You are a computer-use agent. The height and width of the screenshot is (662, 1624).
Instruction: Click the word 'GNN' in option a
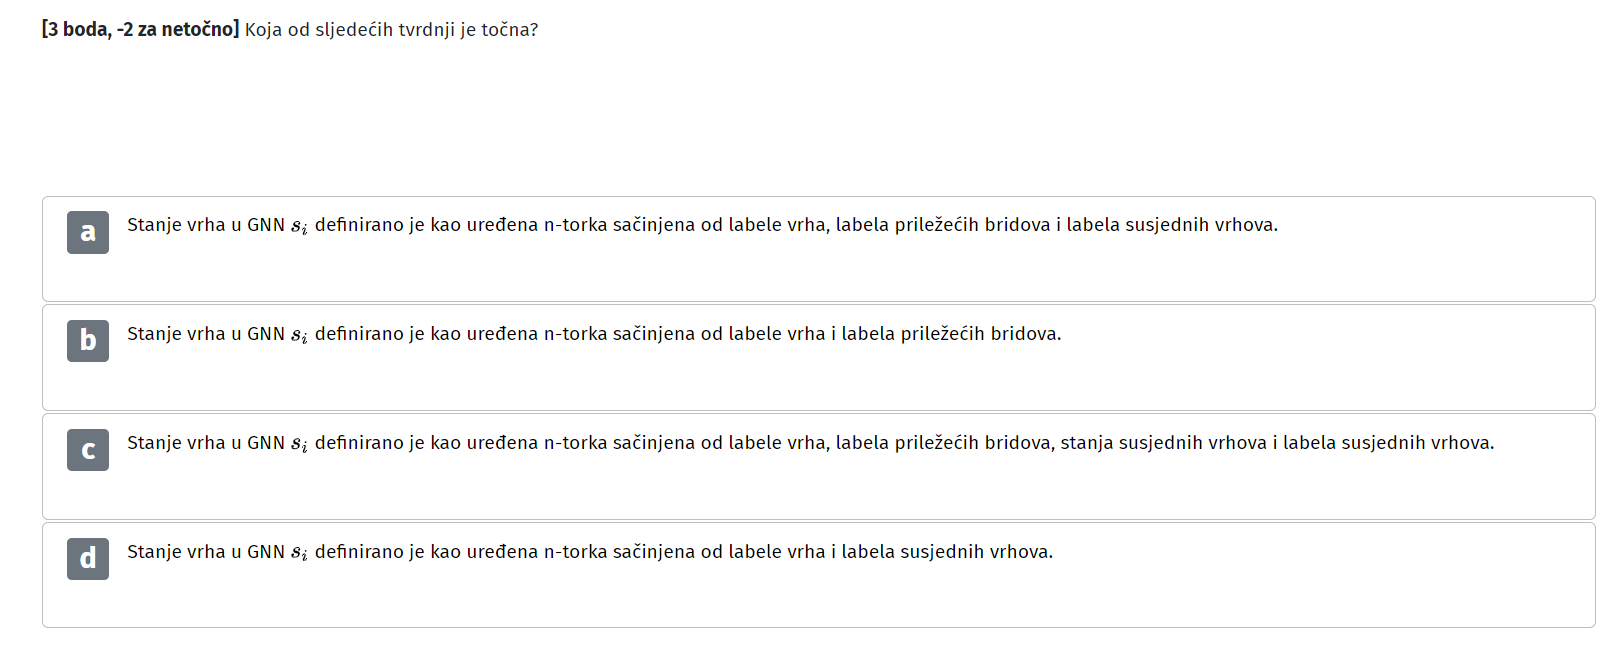(x=266, y=225)
